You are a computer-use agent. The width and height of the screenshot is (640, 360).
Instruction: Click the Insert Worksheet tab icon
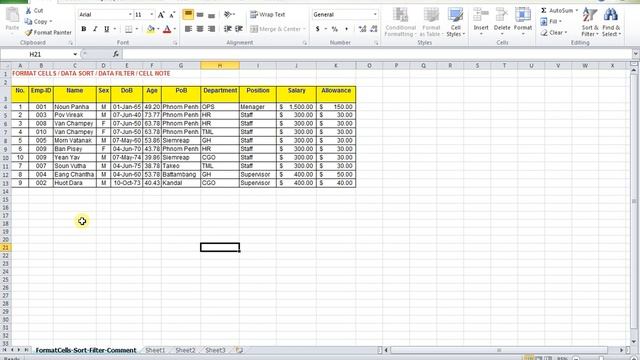coord(239,350)
